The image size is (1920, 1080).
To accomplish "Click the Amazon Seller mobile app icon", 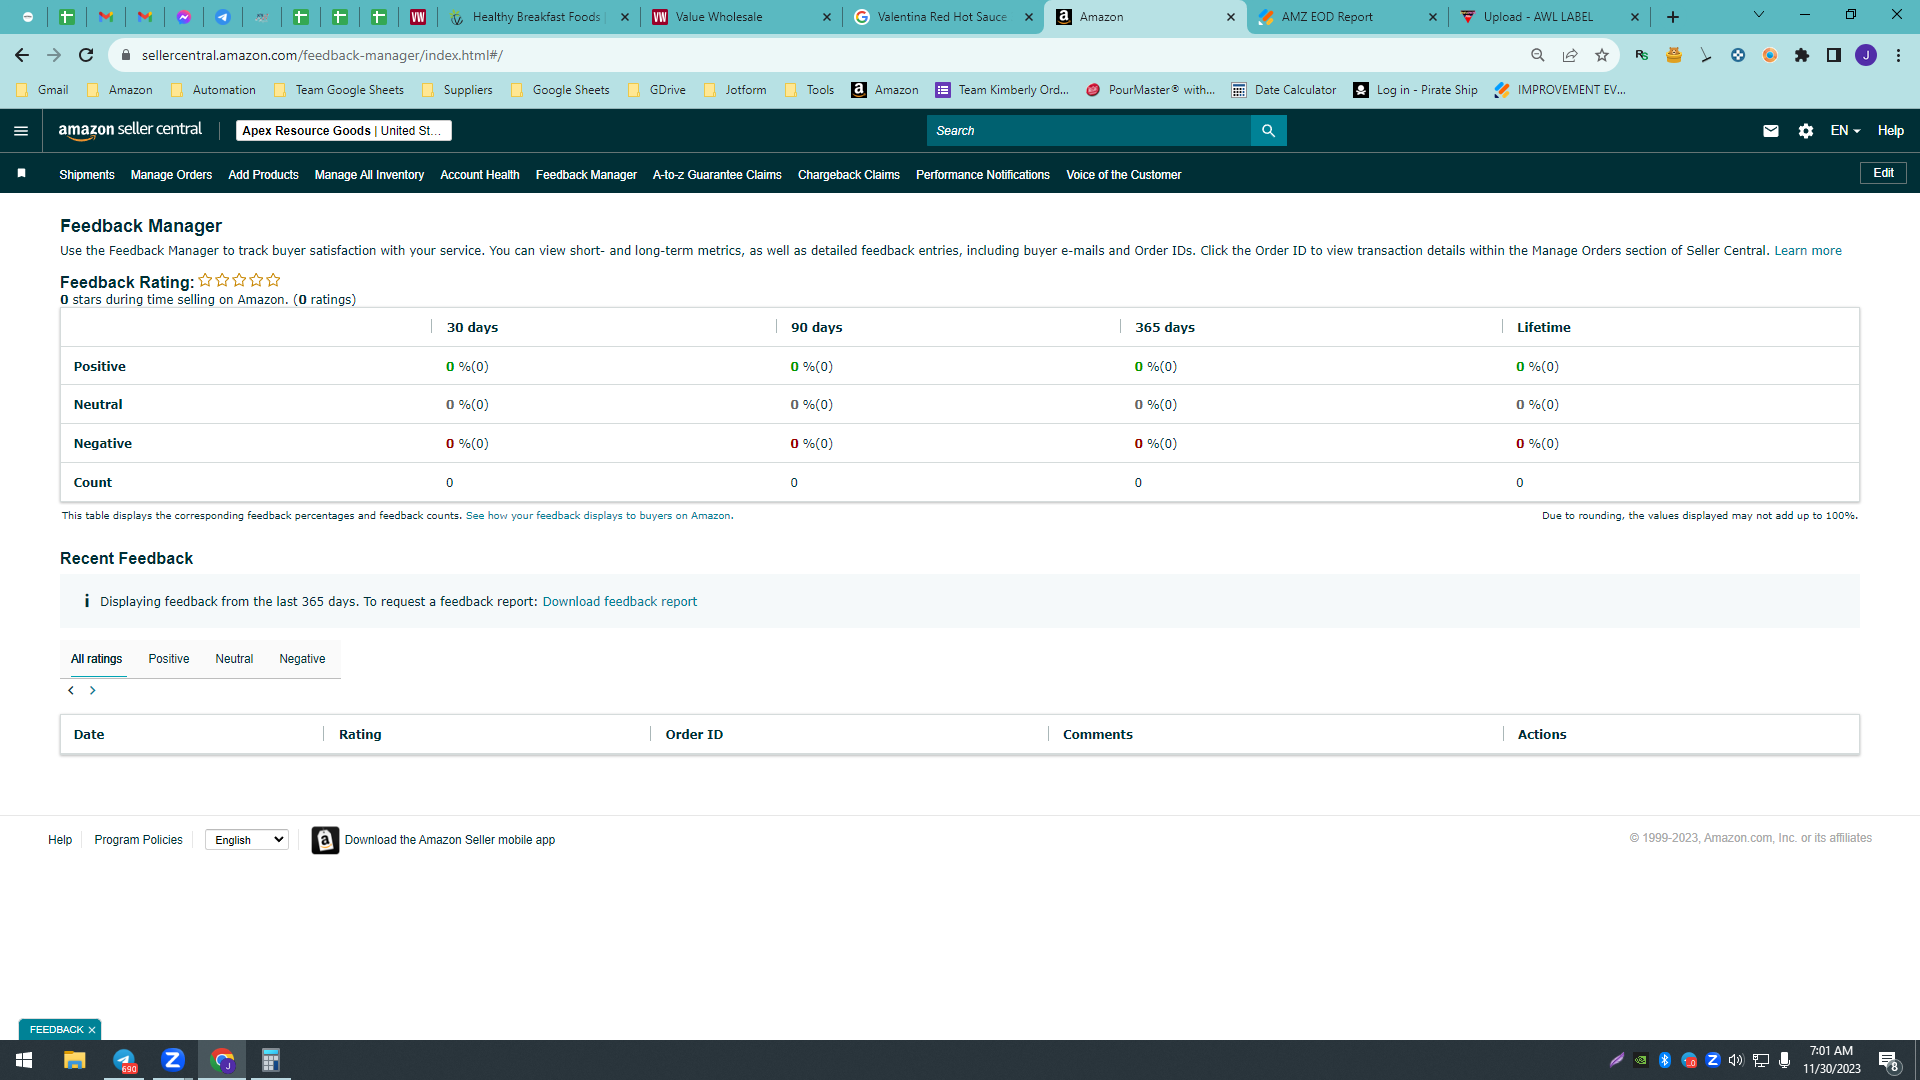I will 325,840.
